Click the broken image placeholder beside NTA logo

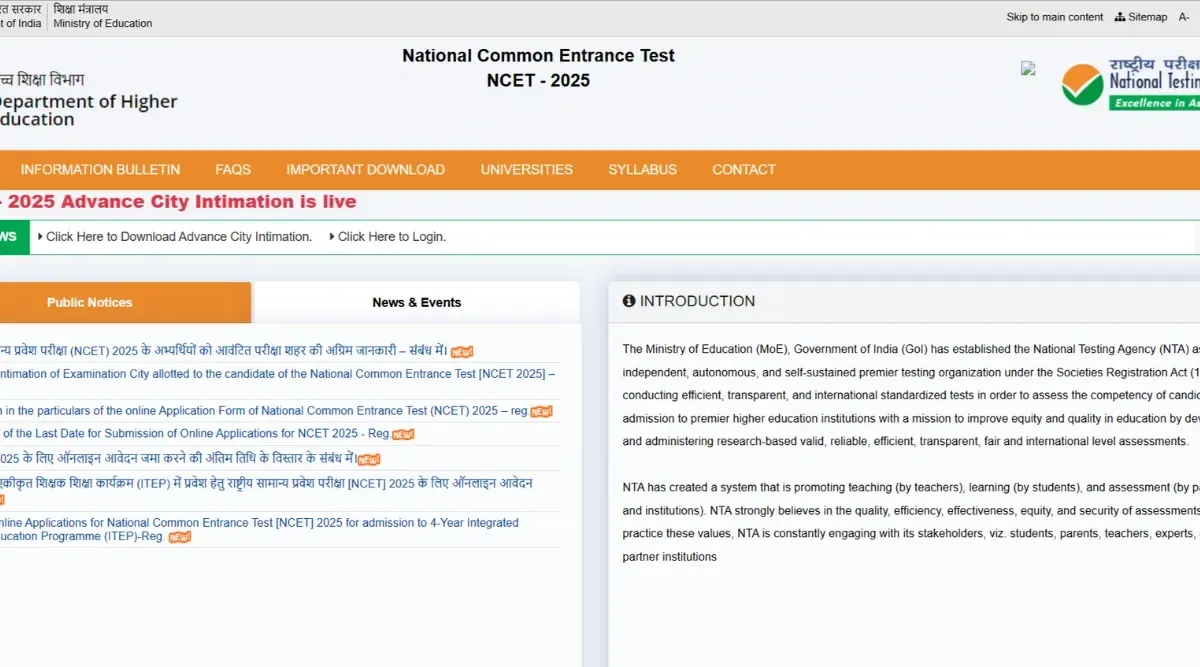pos(1027,68)
